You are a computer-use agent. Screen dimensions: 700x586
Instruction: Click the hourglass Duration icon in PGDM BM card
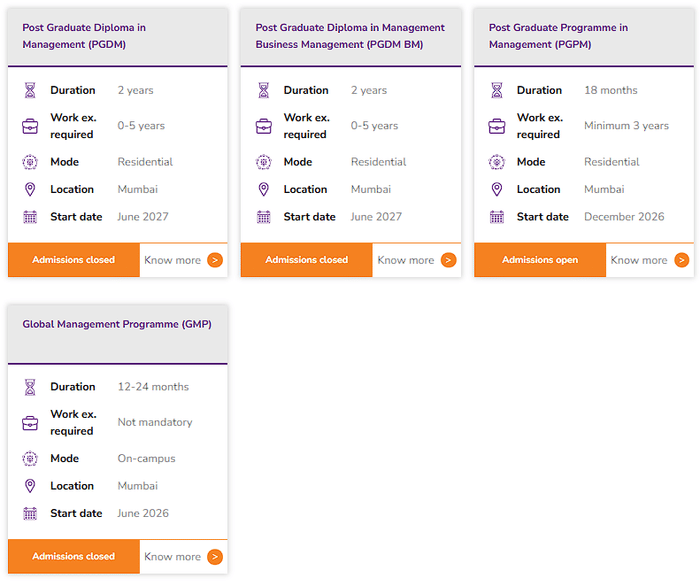point(263,90)
